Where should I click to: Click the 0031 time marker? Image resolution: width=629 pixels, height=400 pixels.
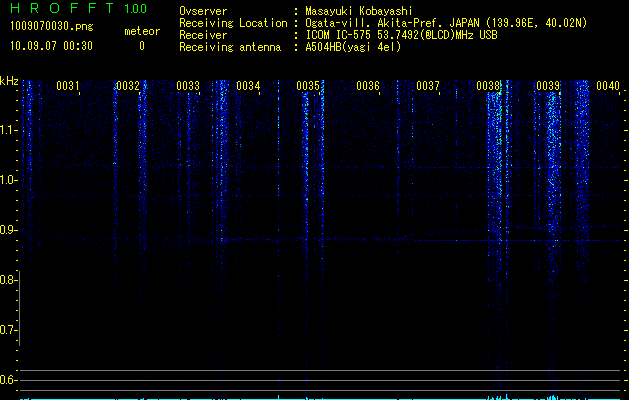67,86
